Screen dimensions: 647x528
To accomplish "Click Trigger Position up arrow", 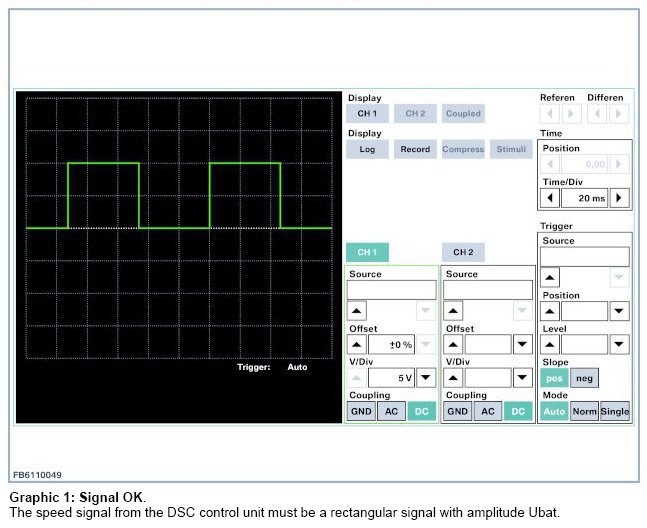I will (550, 312).
